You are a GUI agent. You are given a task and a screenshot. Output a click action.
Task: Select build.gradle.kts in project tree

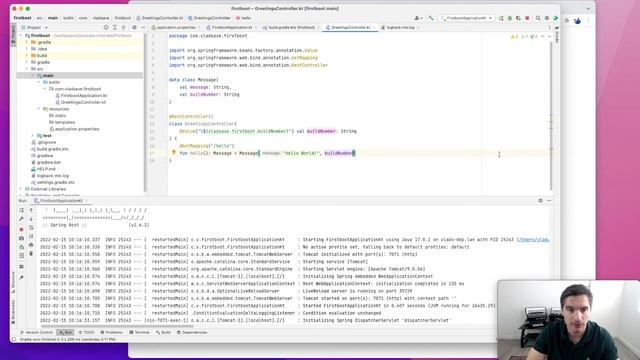49,149
